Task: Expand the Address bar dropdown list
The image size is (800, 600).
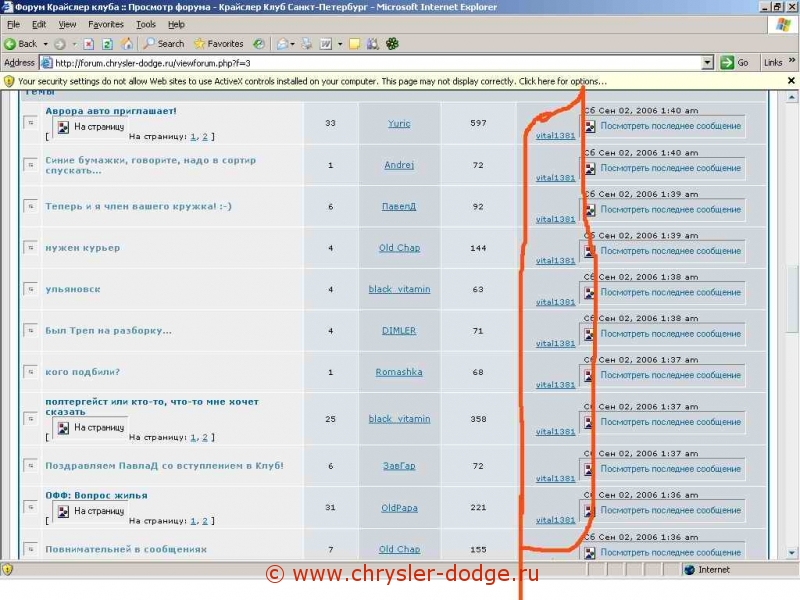Action: 707,63
